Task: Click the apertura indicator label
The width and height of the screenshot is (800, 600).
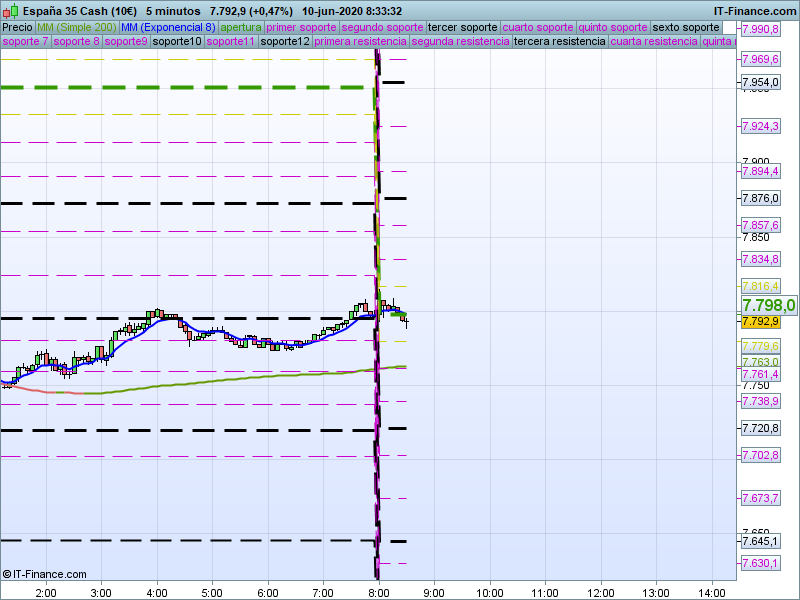Action: pyautogui.click(x=241, y=27)
